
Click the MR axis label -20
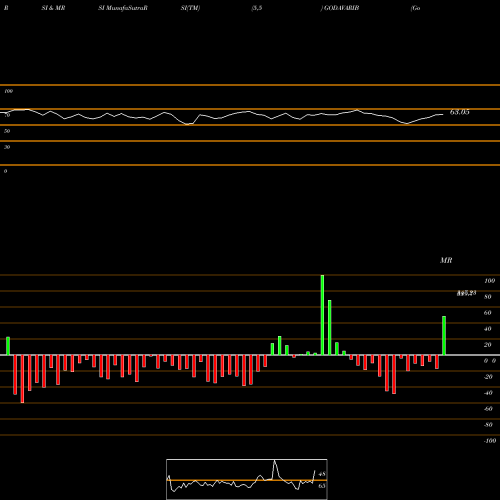pos(488,377)
